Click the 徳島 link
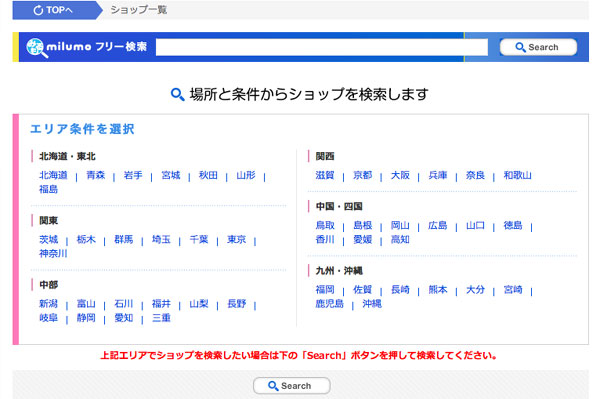600x399 pixels. click(x=513, y=225)
